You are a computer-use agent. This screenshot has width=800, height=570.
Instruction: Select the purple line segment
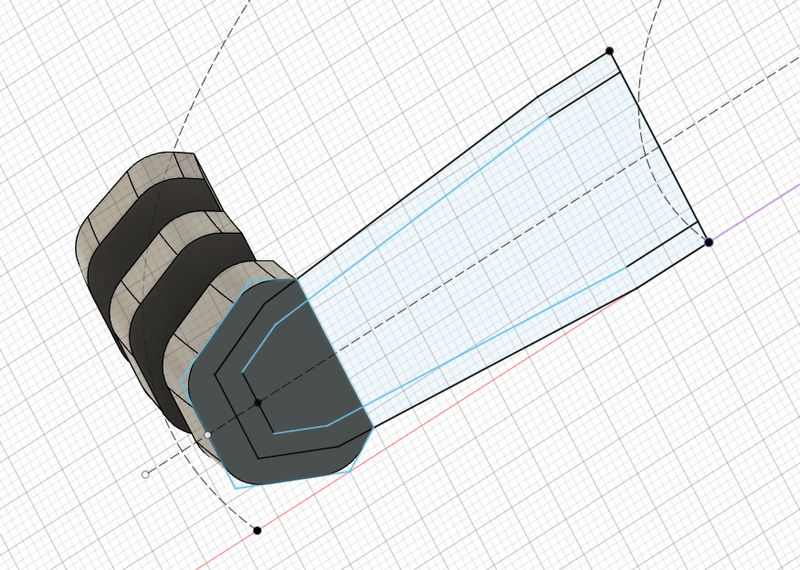coord(755,212)
